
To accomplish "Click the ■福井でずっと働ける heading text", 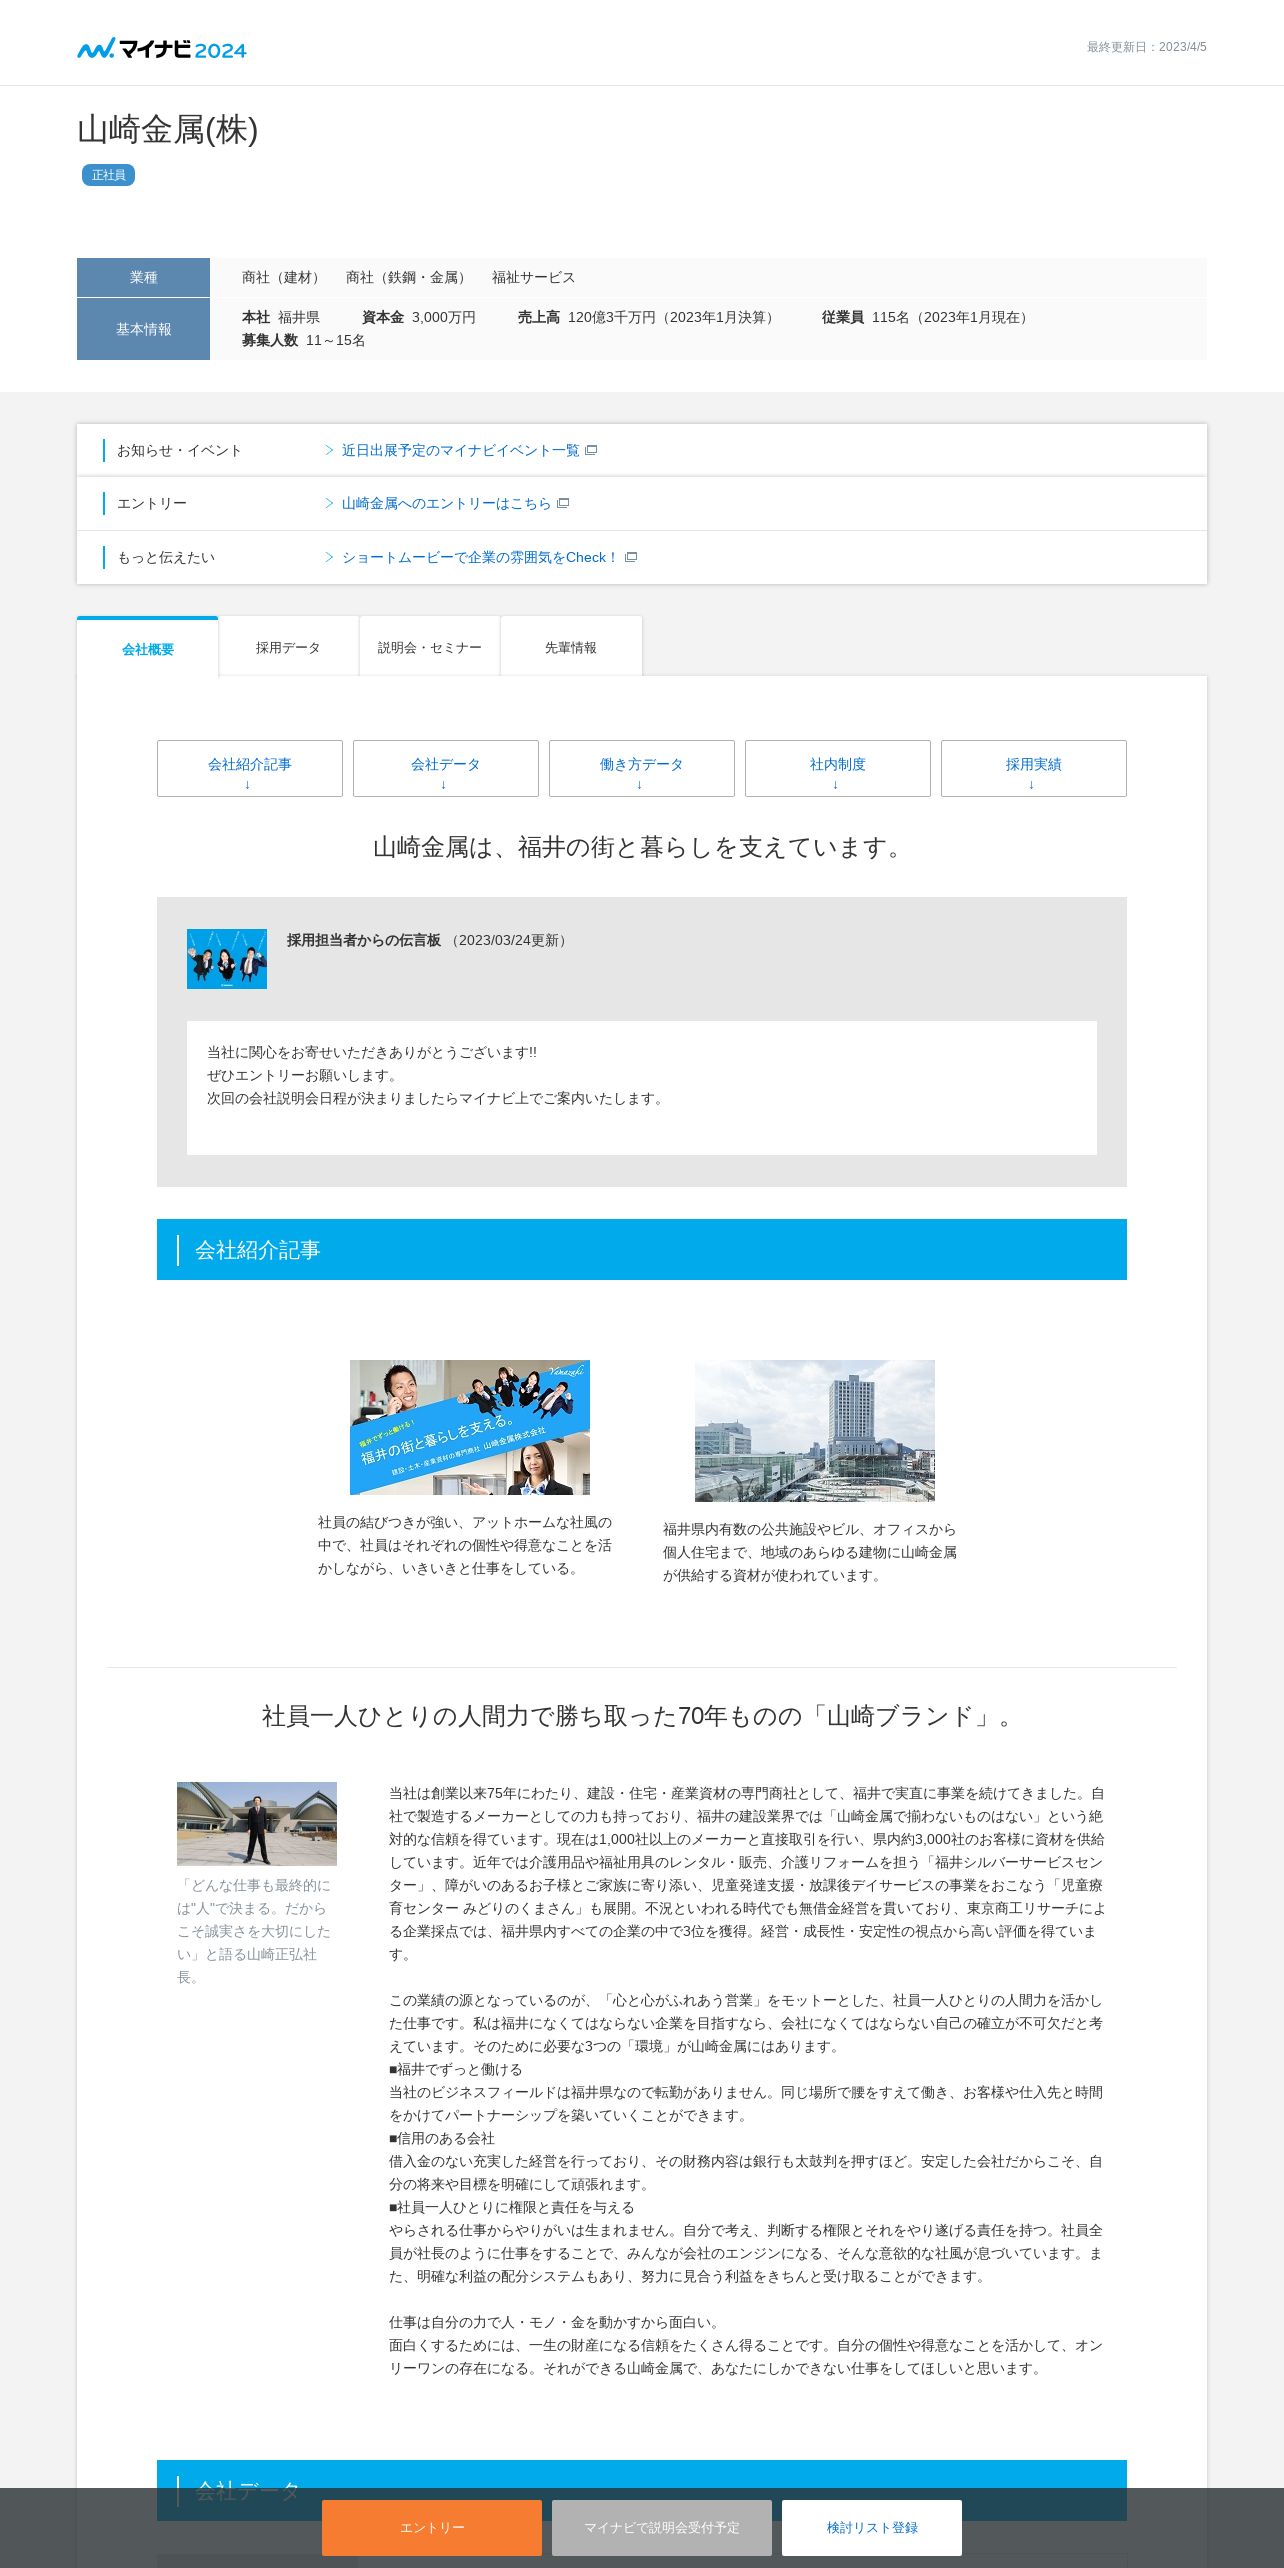I will tap(456, 2069).
